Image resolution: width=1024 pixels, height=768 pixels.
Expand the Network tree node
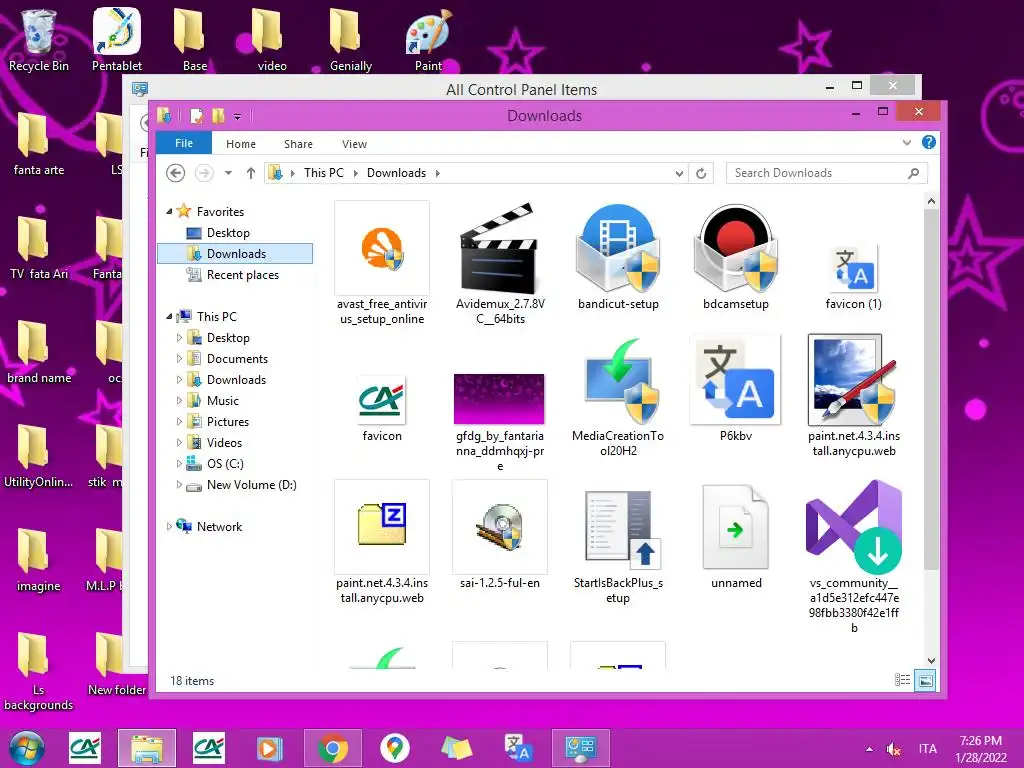(169, 526)
